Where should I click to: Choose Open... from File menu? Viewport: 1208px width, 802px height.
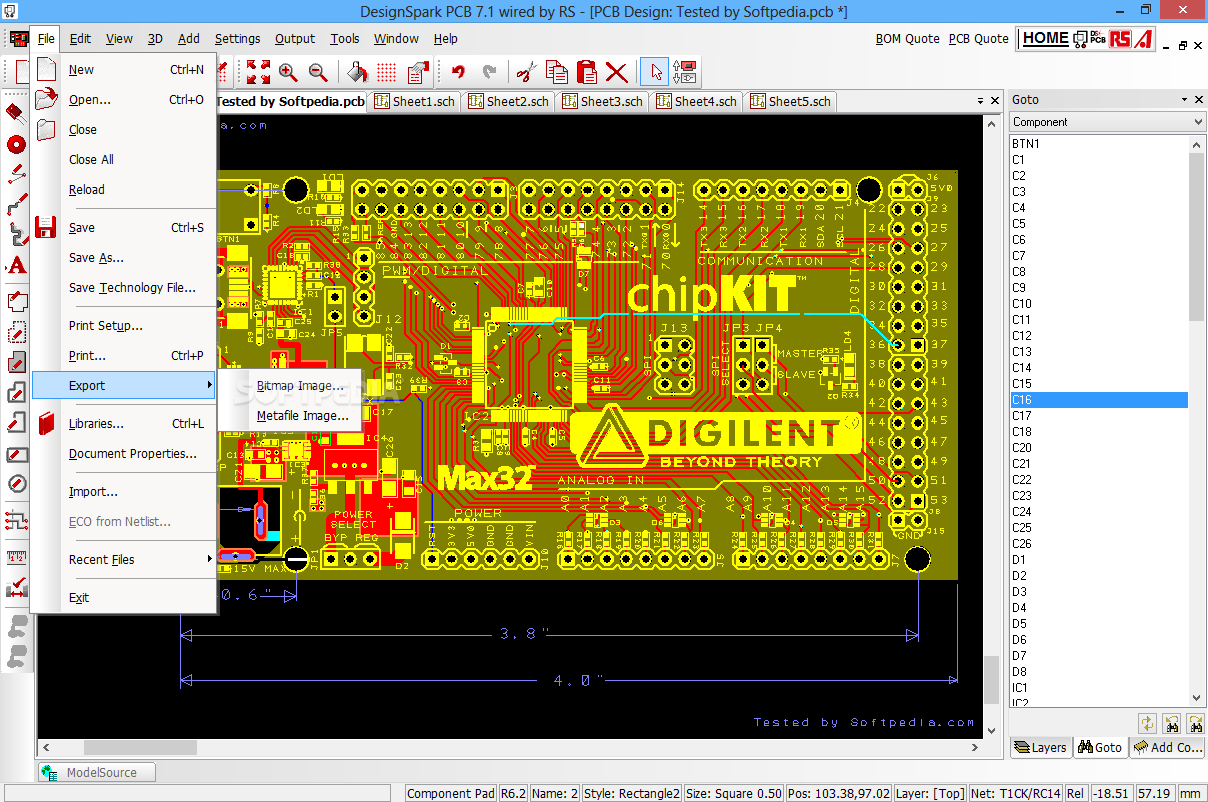(x=123, y=100)
